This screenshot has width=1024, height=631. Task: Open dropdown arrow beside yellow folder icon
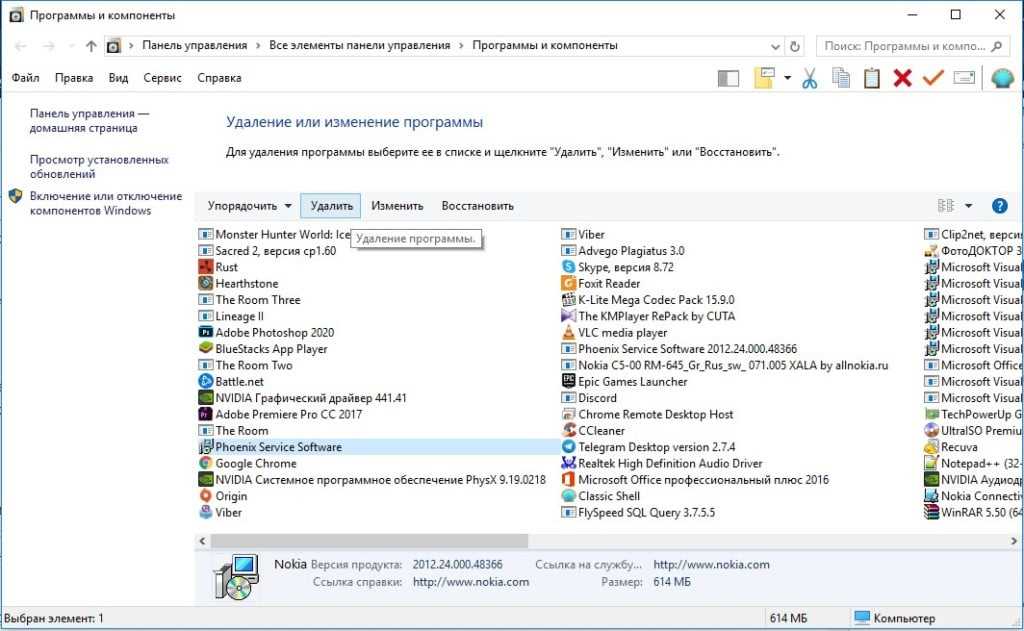788,78
